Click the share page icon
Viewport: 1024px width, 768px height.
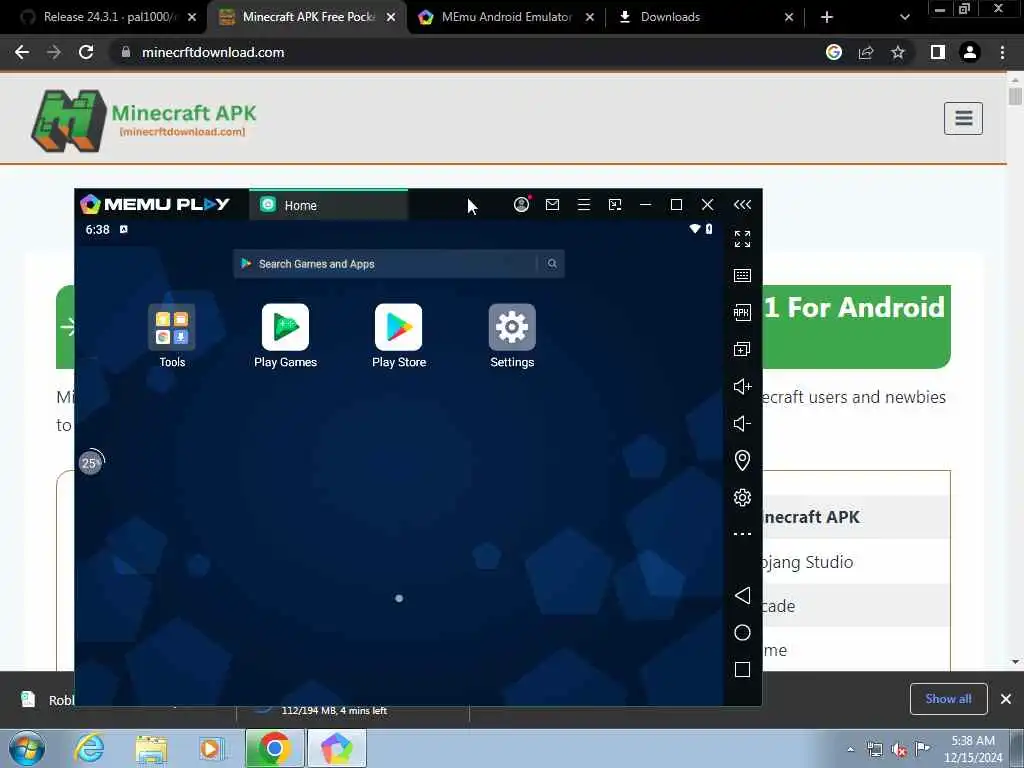[866, 52]
